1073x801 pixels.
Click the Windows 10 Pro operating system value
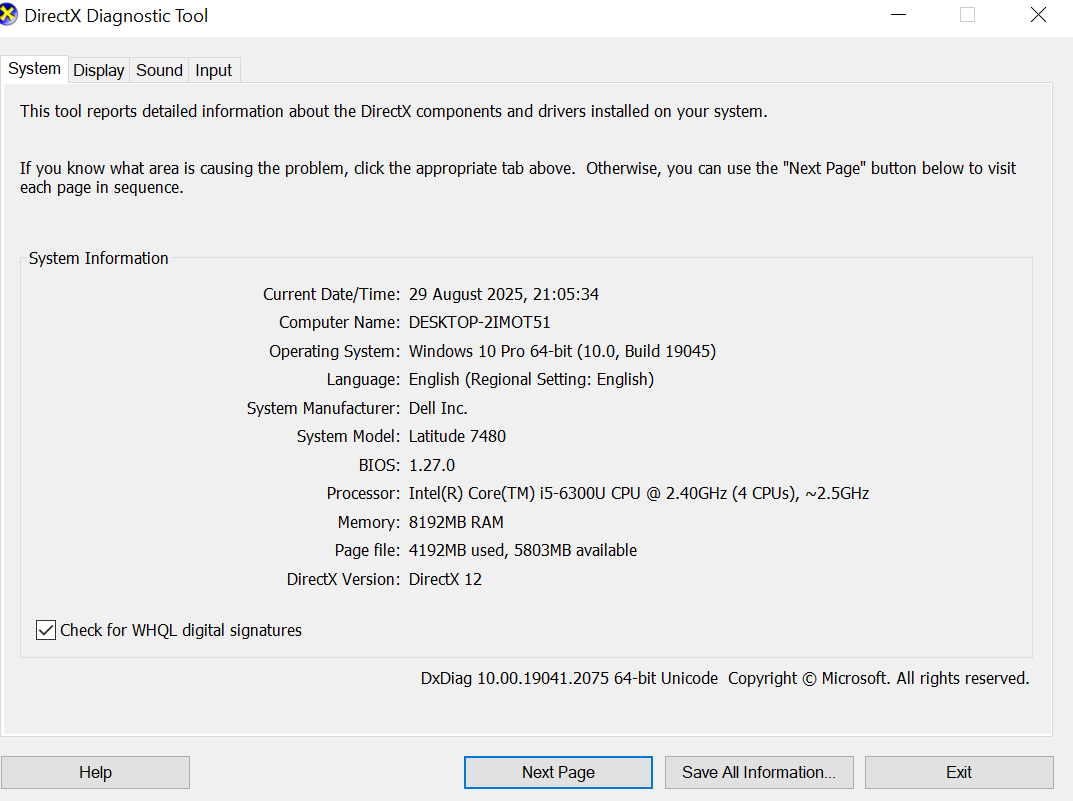pos(562,351)
